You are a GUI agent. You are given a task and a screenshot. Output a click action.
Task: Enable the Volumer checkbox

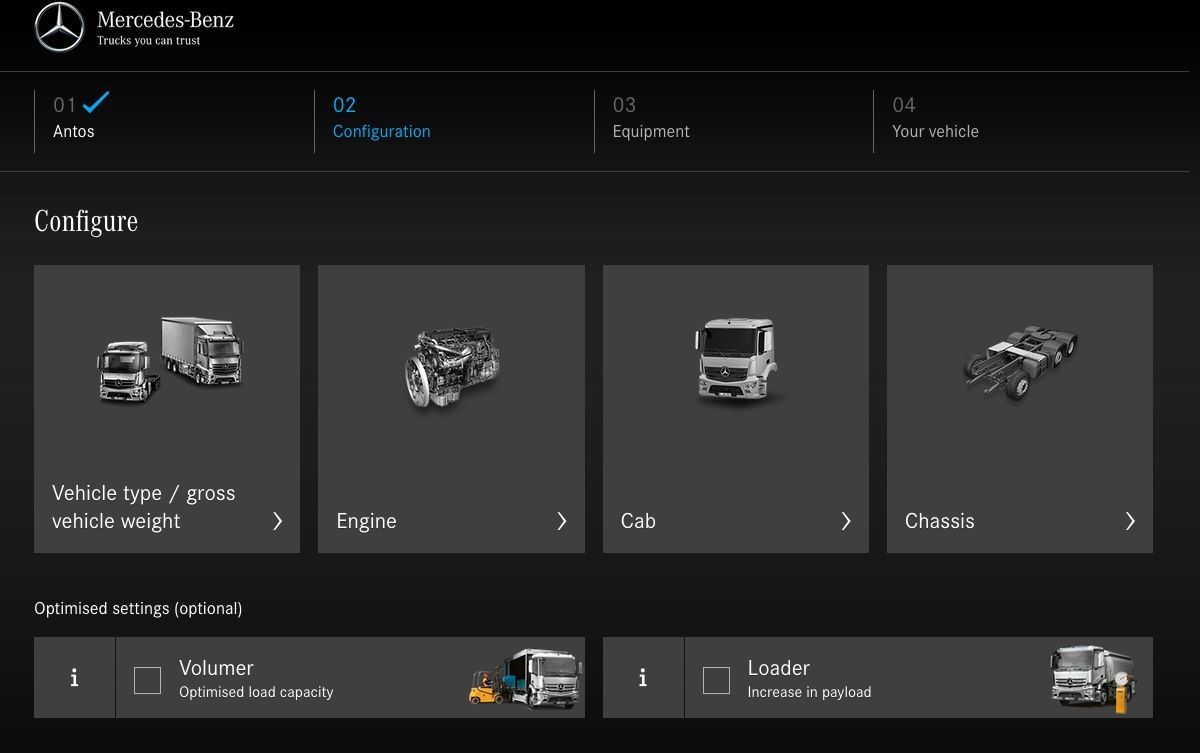pyautogui.click(x=147, y=680)
